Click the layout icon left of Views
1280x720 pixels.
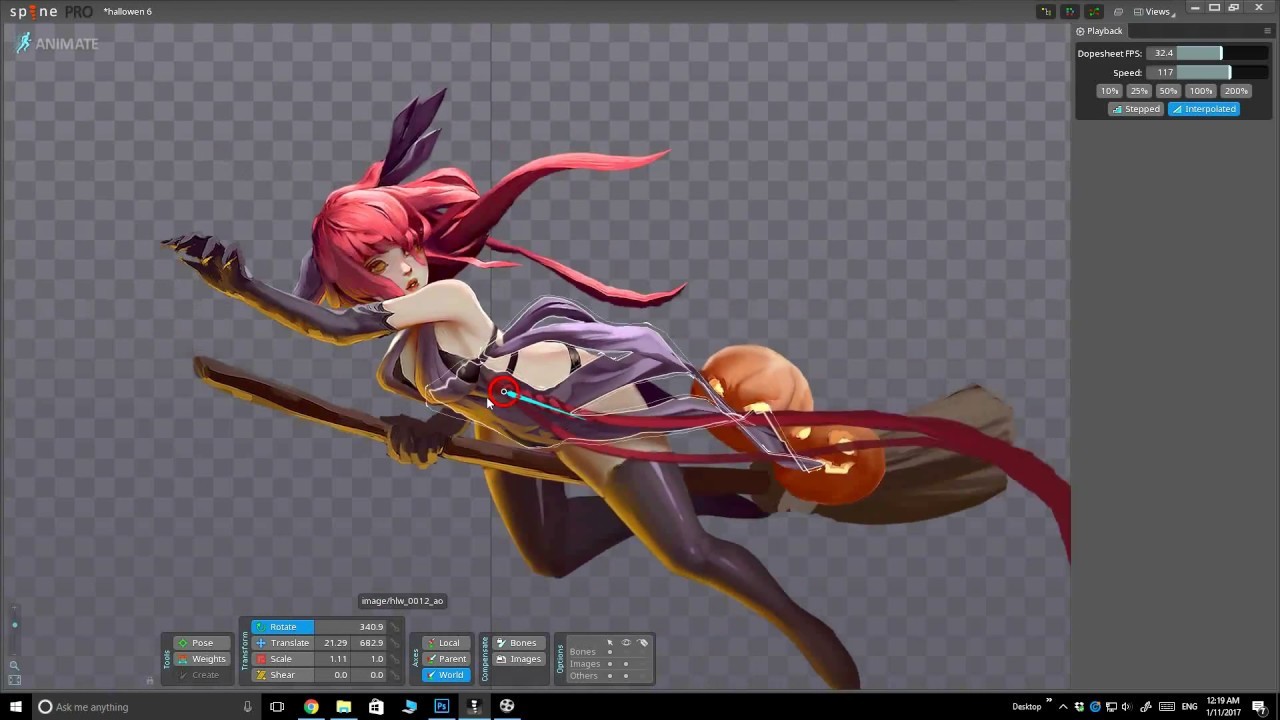(x=1118, y=12)
